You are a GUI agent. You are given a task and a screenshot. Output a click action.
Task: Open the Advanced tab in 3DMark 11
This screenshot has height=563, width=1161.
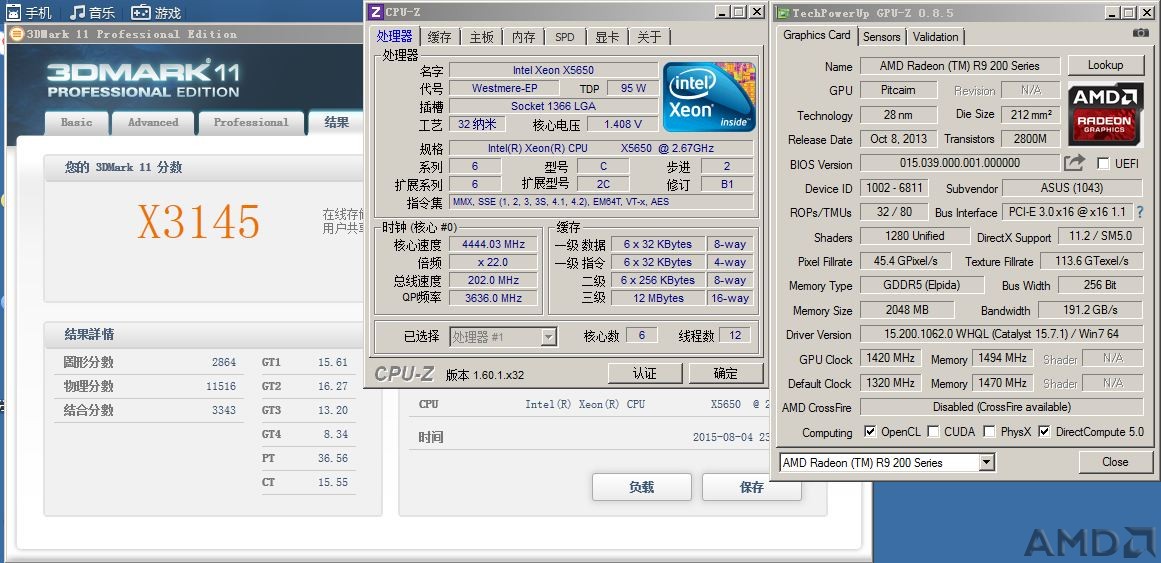[x=153, y=123]
